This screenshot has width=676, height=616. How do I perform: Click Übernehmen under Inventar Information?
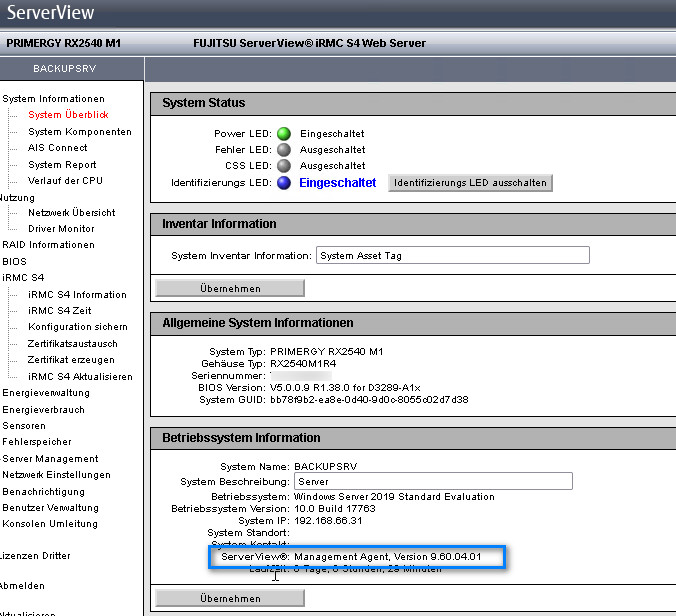point(230,288)
